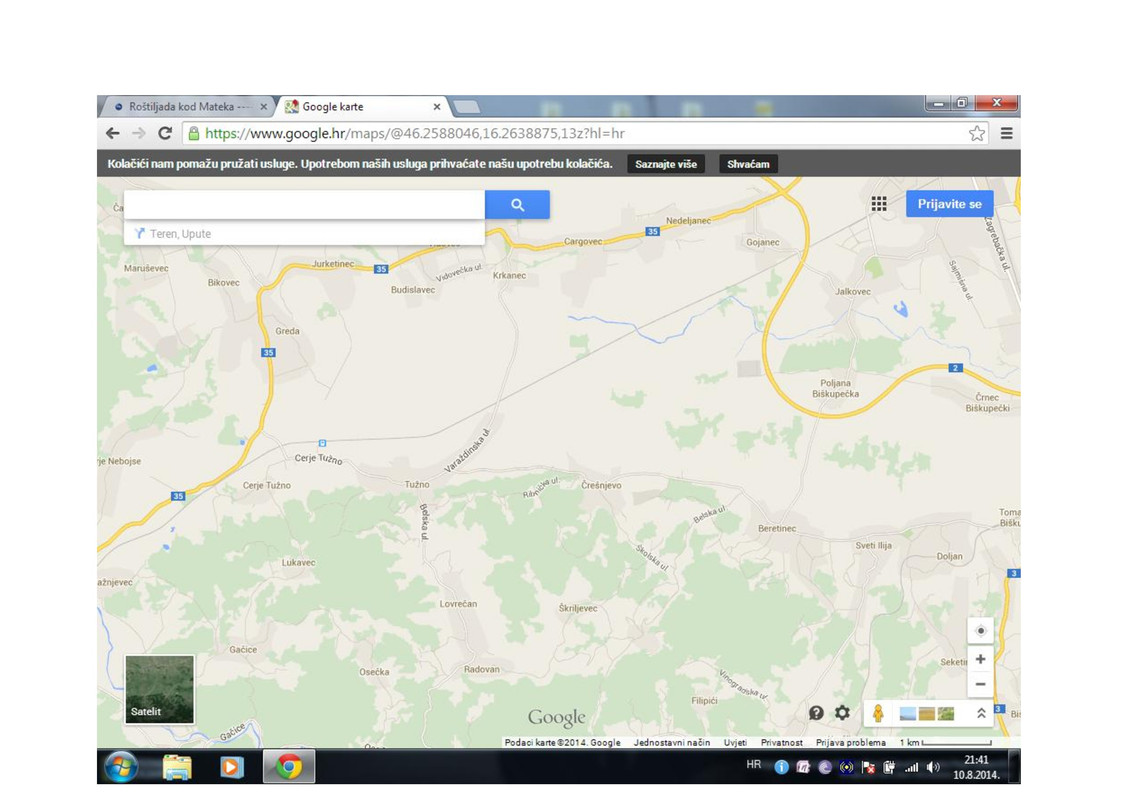Viewport: 1131px width, 800px height.
Task: Open the middle golden field photo thumbnail
Action: coord(927,714)
